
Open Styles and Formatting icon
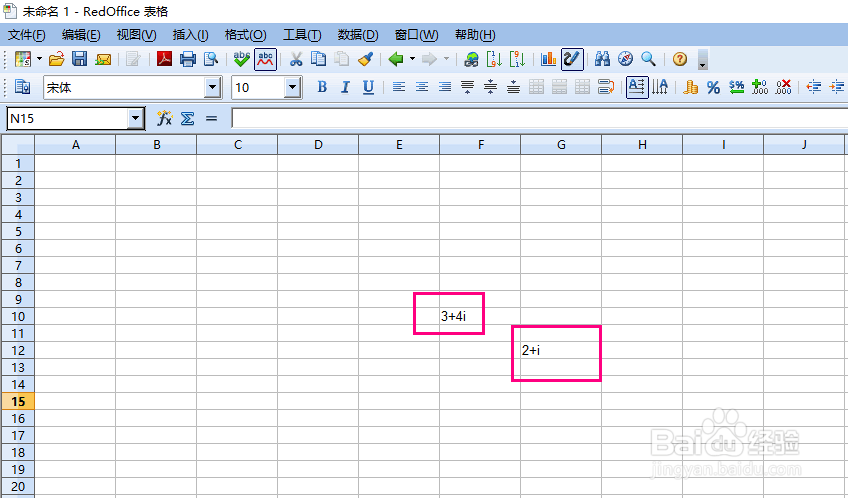pyautogui.click(x=23, y=87)
